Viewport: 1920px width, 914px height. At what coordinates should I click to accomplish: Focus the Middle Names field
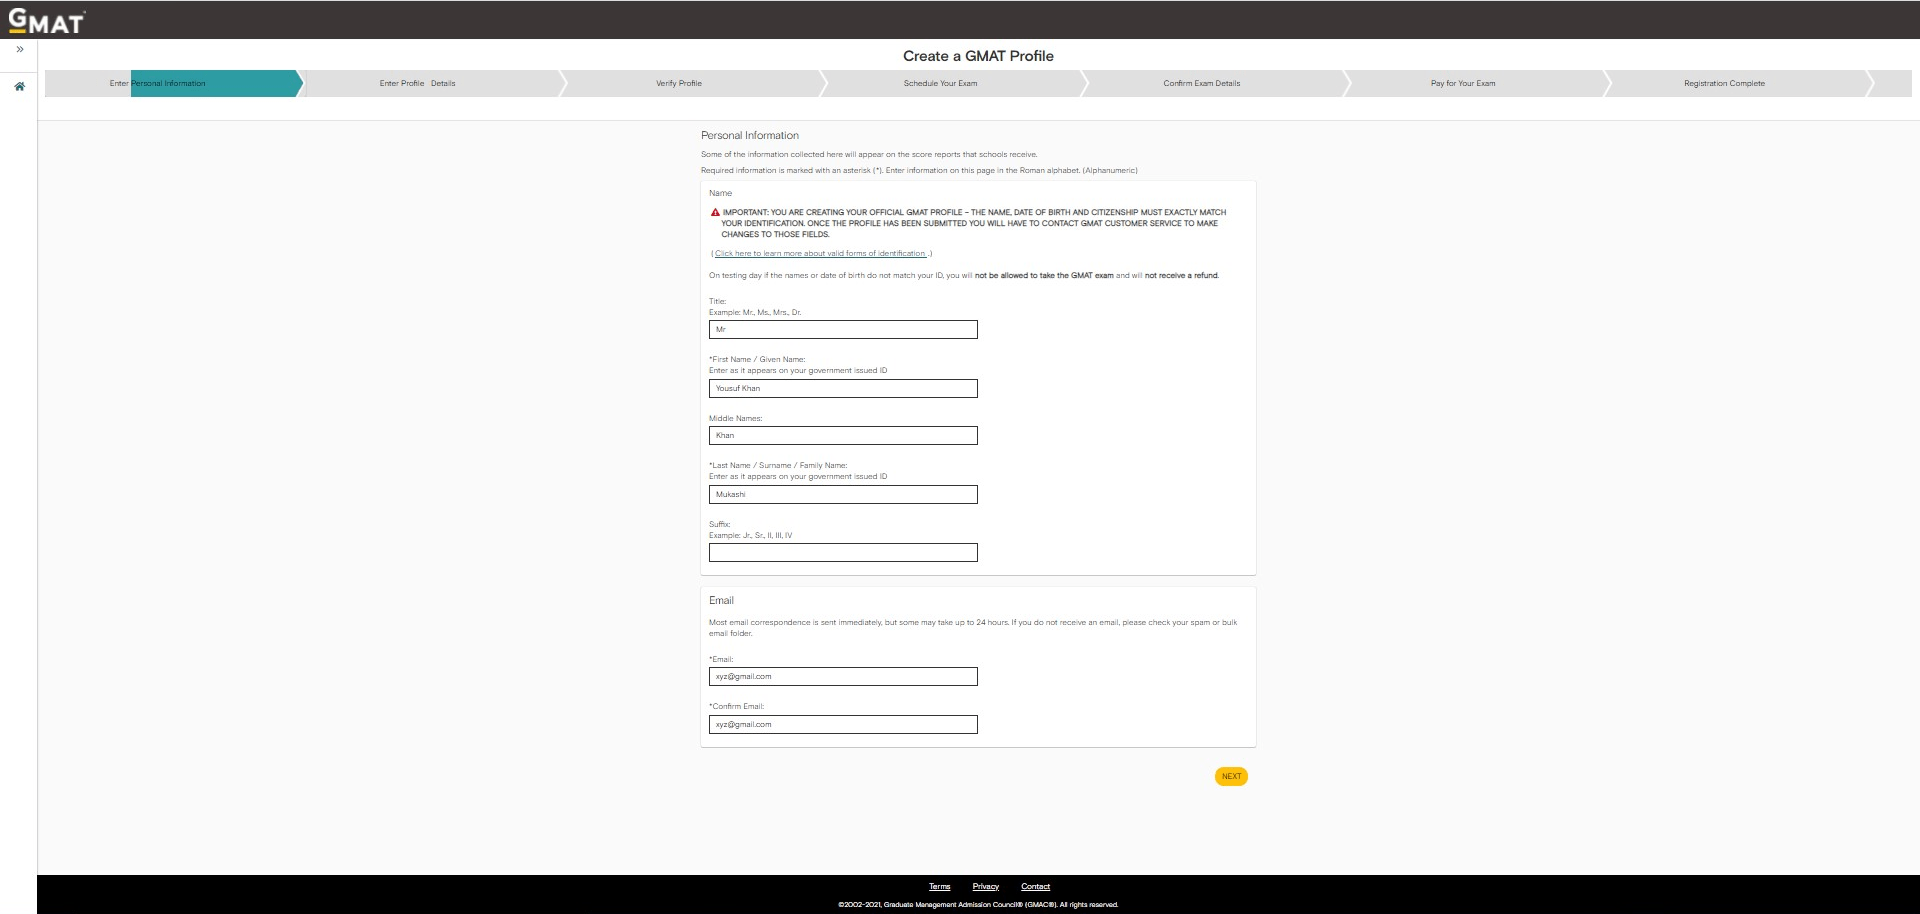843,435
